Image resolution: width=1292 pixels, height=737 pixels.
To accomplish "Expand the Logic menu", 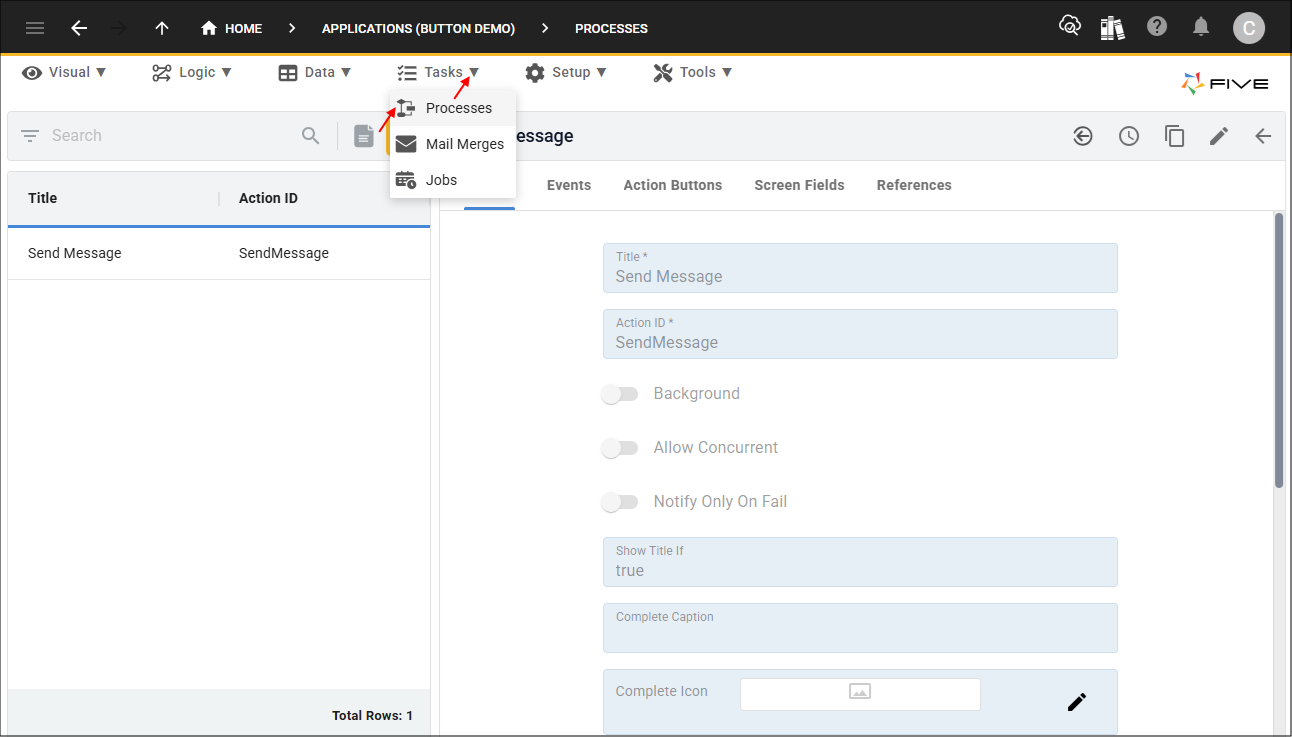I will pos(192,72).
